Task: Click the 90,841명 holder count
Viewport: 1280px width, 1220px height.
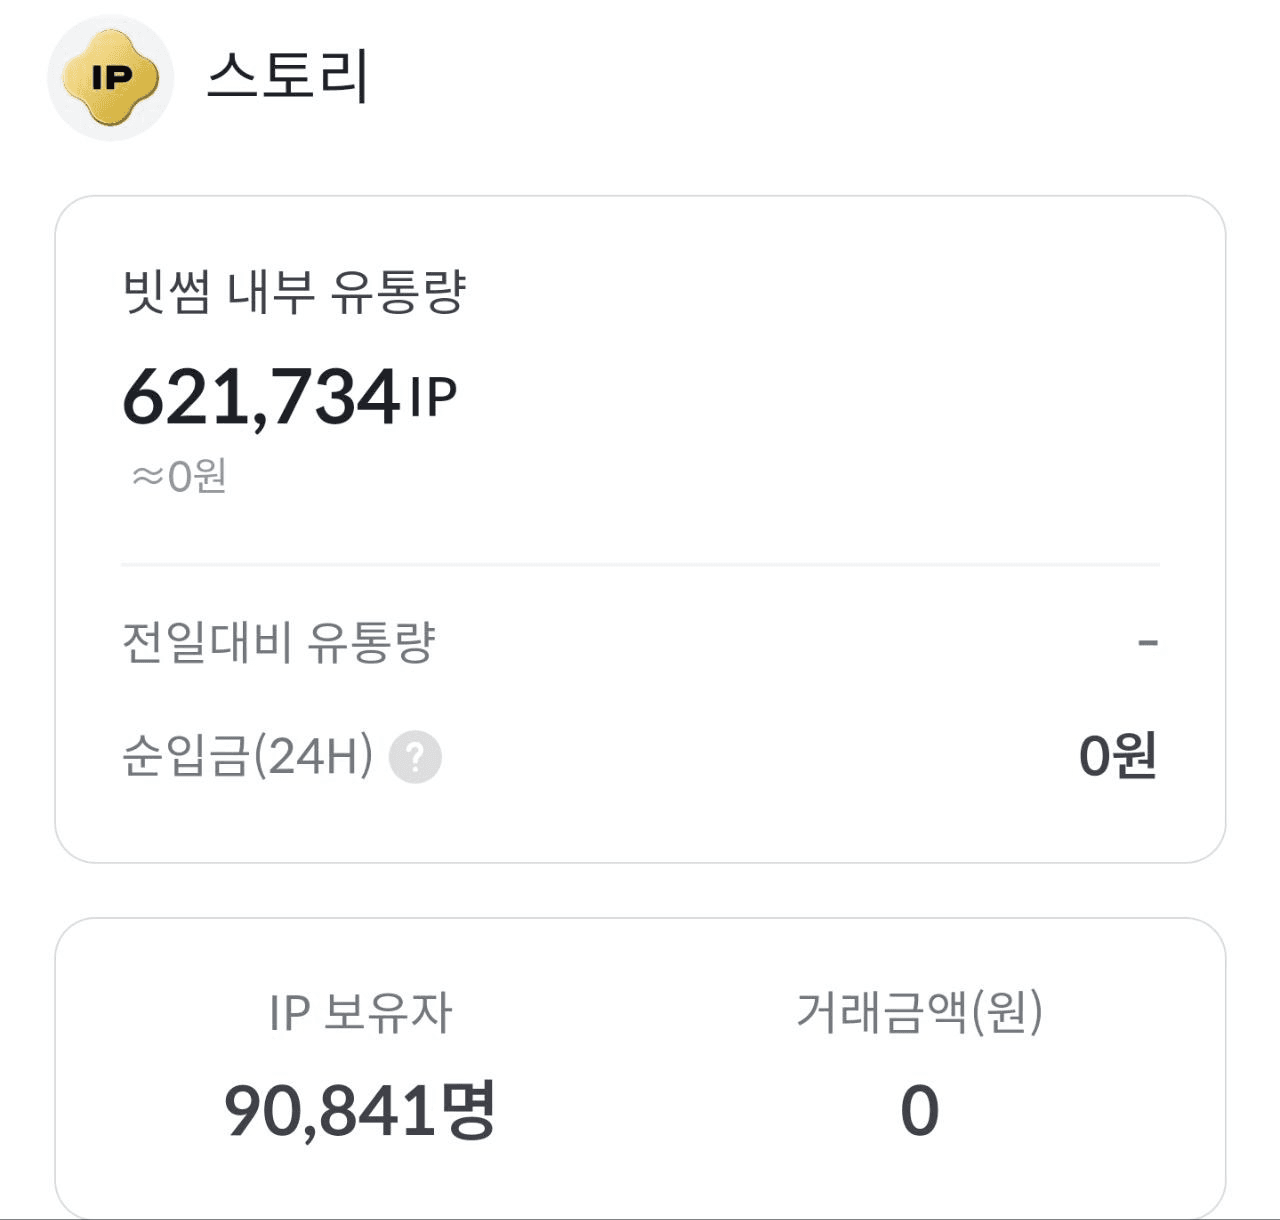Action: pyautogui.click(x=360, y=1110)
